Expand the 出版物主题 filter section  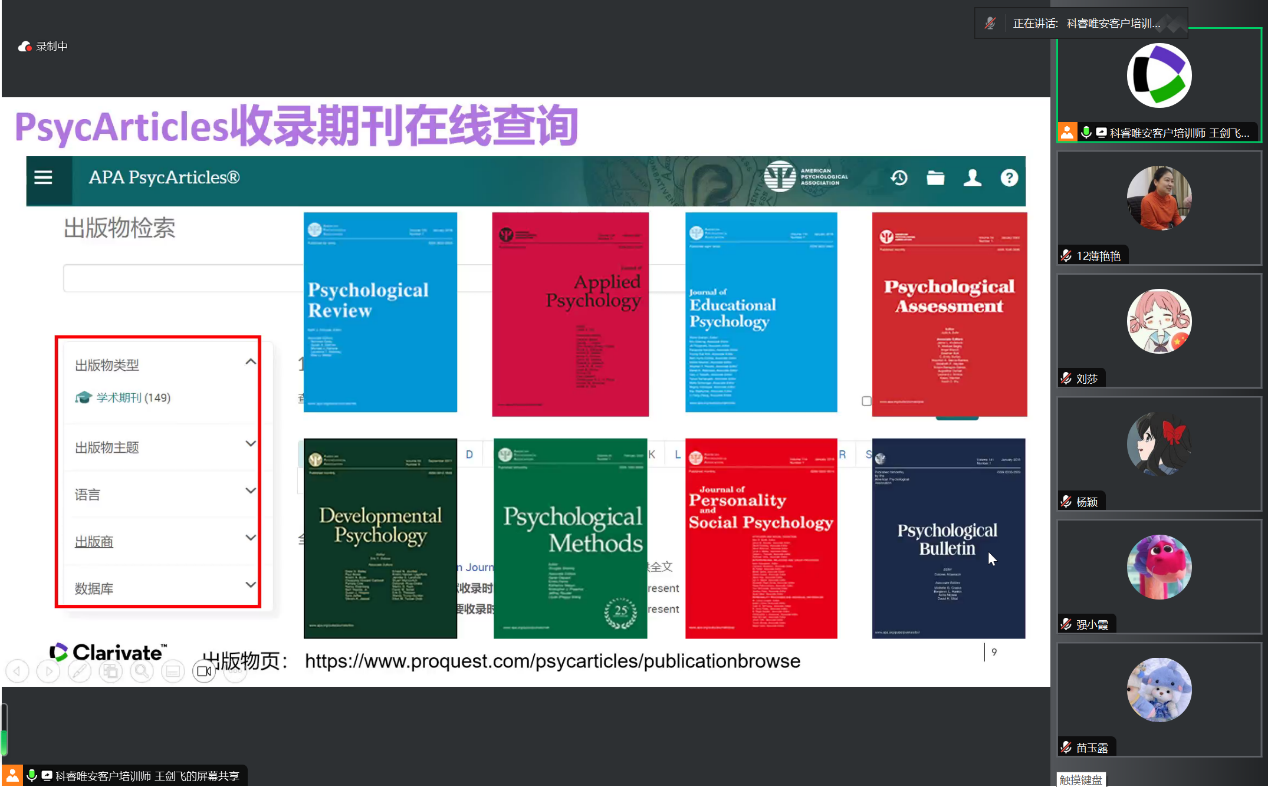pyautogui.click(x=250, y=444)
